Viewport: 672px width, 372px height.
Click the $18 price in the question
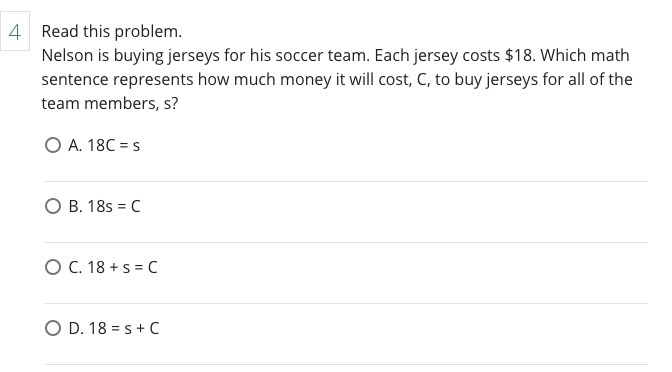point(519,56)
